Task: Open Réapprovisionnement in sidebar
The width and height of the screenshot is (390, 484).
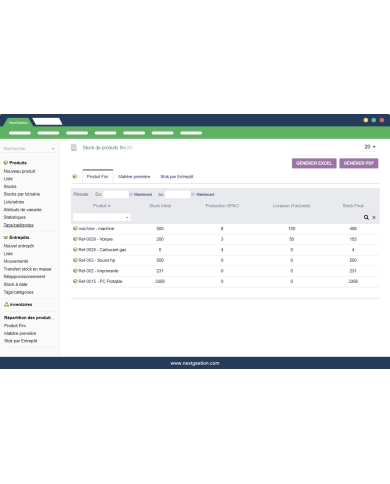Action: coord(24,276)
